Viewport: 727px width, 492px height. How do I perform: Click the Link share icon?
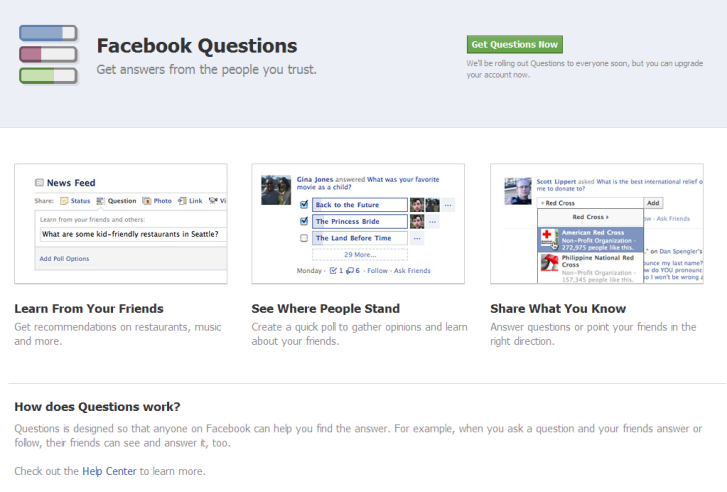coord(182,201)
